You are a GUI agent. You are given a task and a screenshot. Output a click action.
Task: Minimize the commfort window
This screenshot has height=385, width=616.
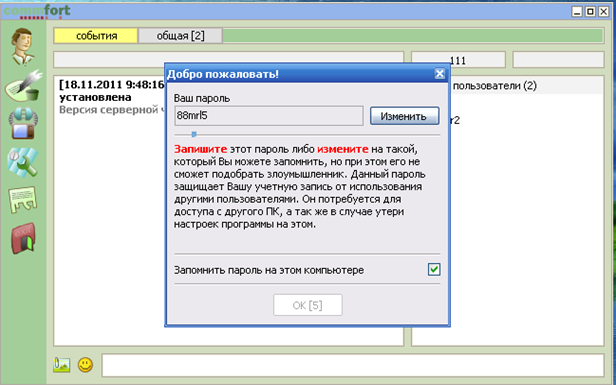coord(577,11)
